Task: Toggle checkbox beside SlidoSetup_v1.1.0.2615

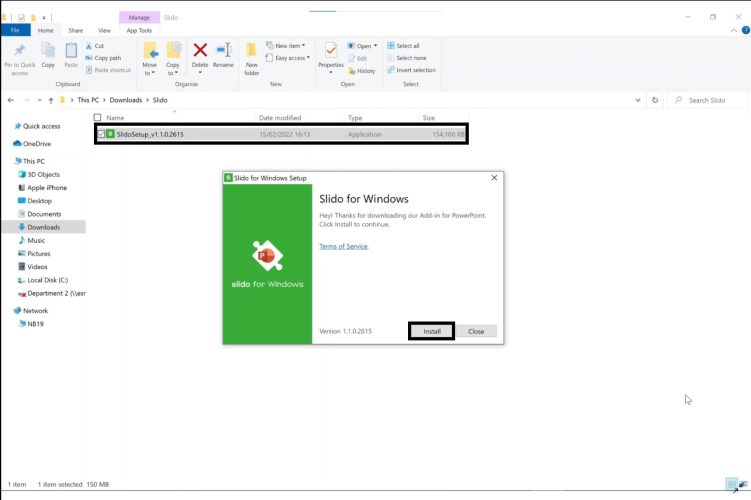Action: point(101,134)
